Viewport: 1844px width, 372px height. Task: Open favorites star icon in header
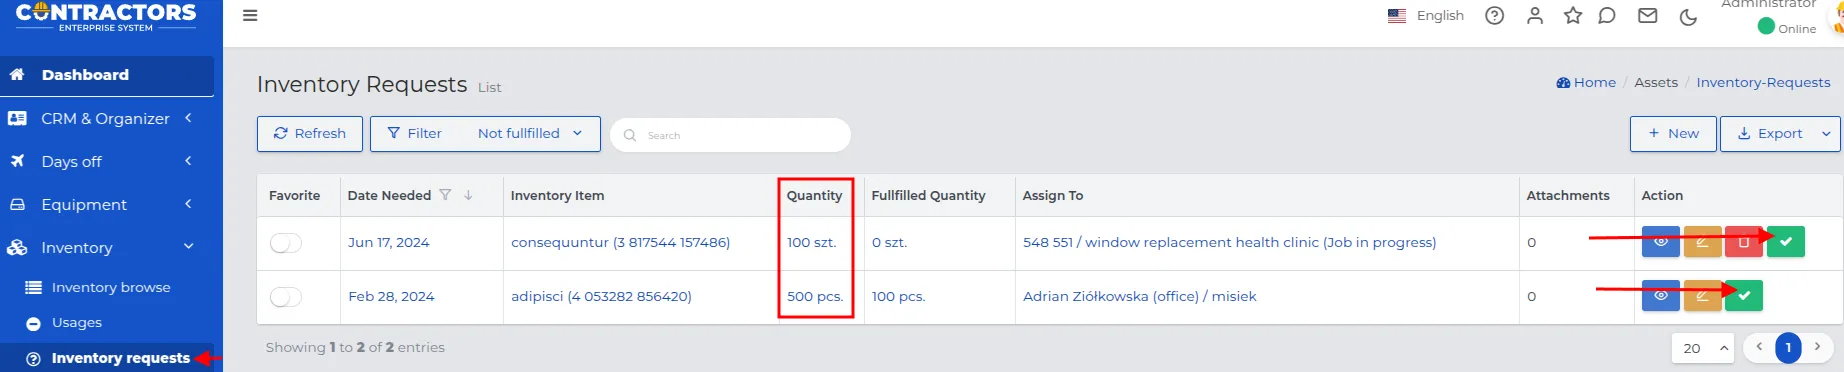tap(1573, 15)
